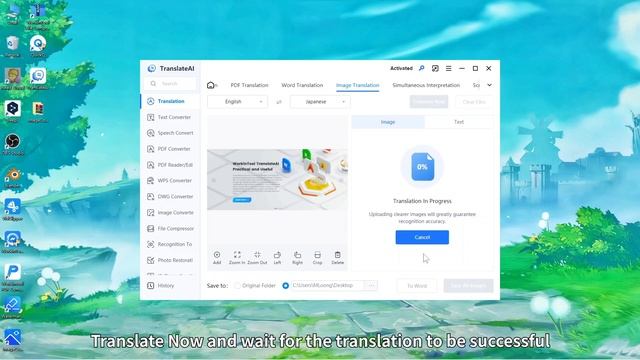Viewport: 640px width, 360px height.
Task: Browse save folder with the ellipsis button
Action: pyautogui.click(x=371, y=285)
